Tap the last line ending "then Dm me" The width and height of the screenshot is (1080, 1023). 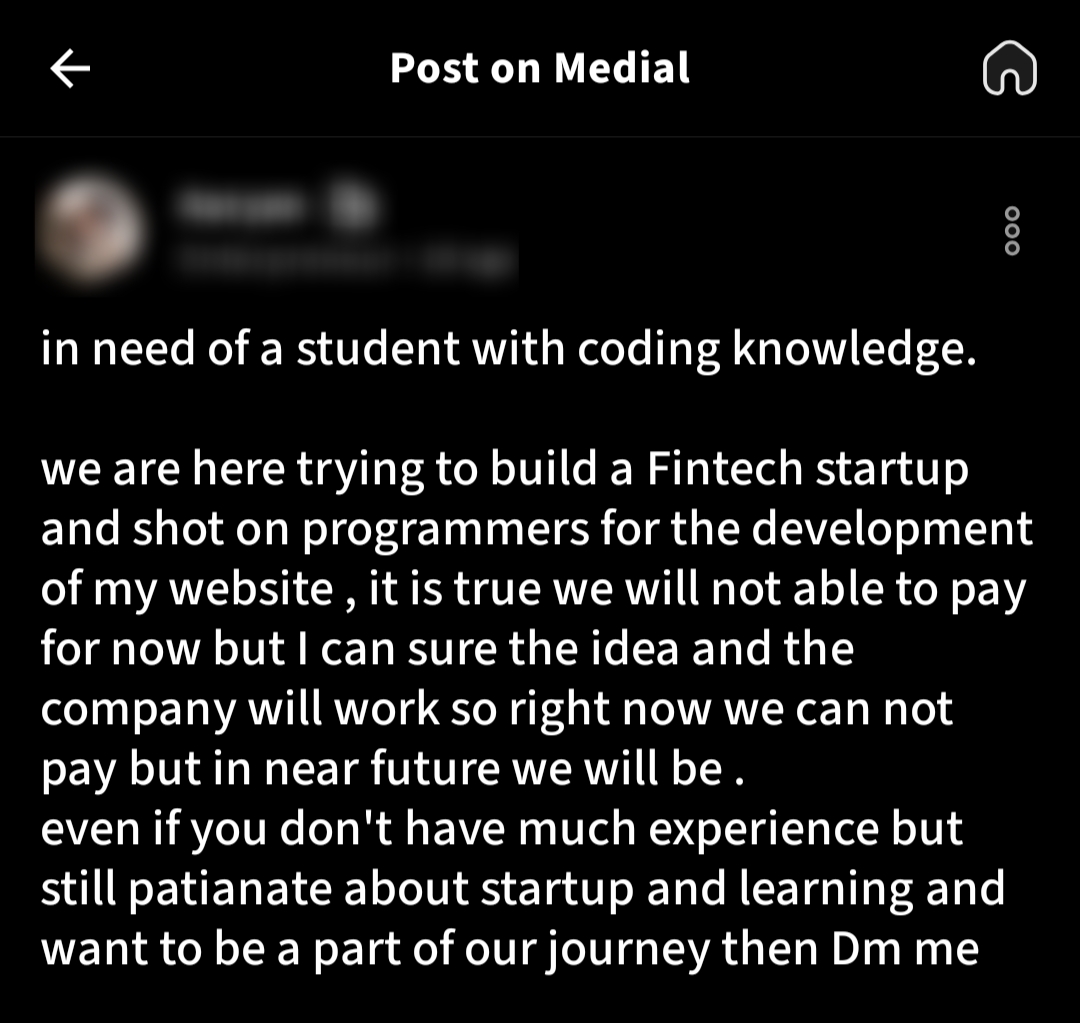509,949
